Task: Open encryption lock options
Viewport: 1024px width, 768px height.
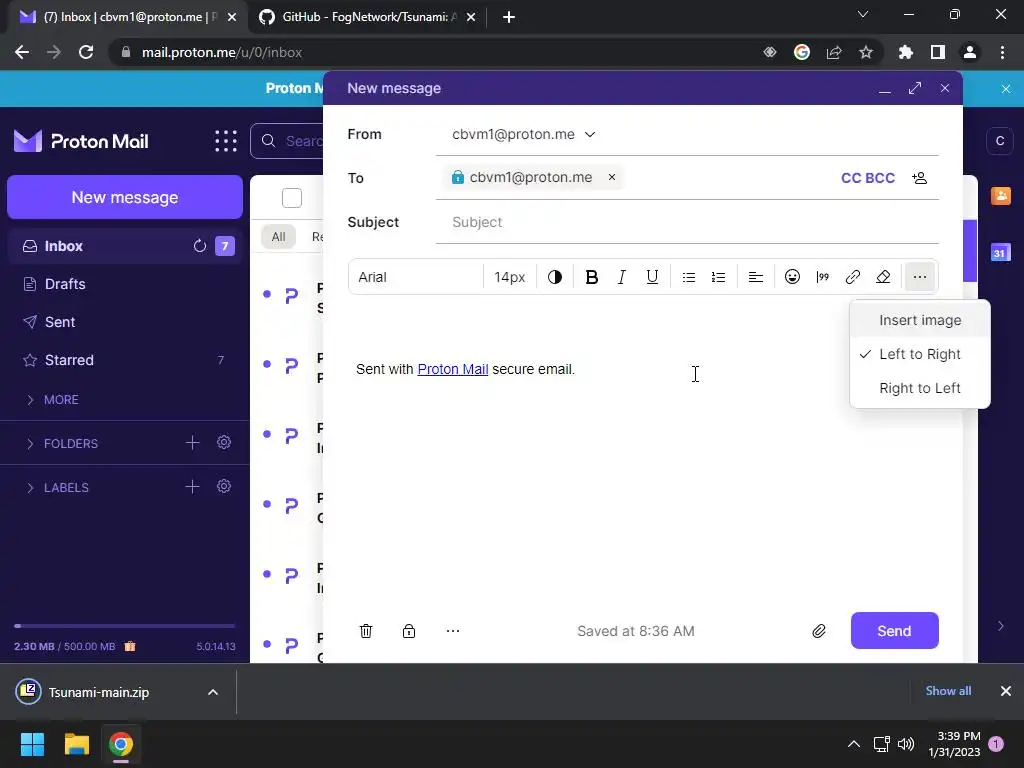Action: point(409,631)
